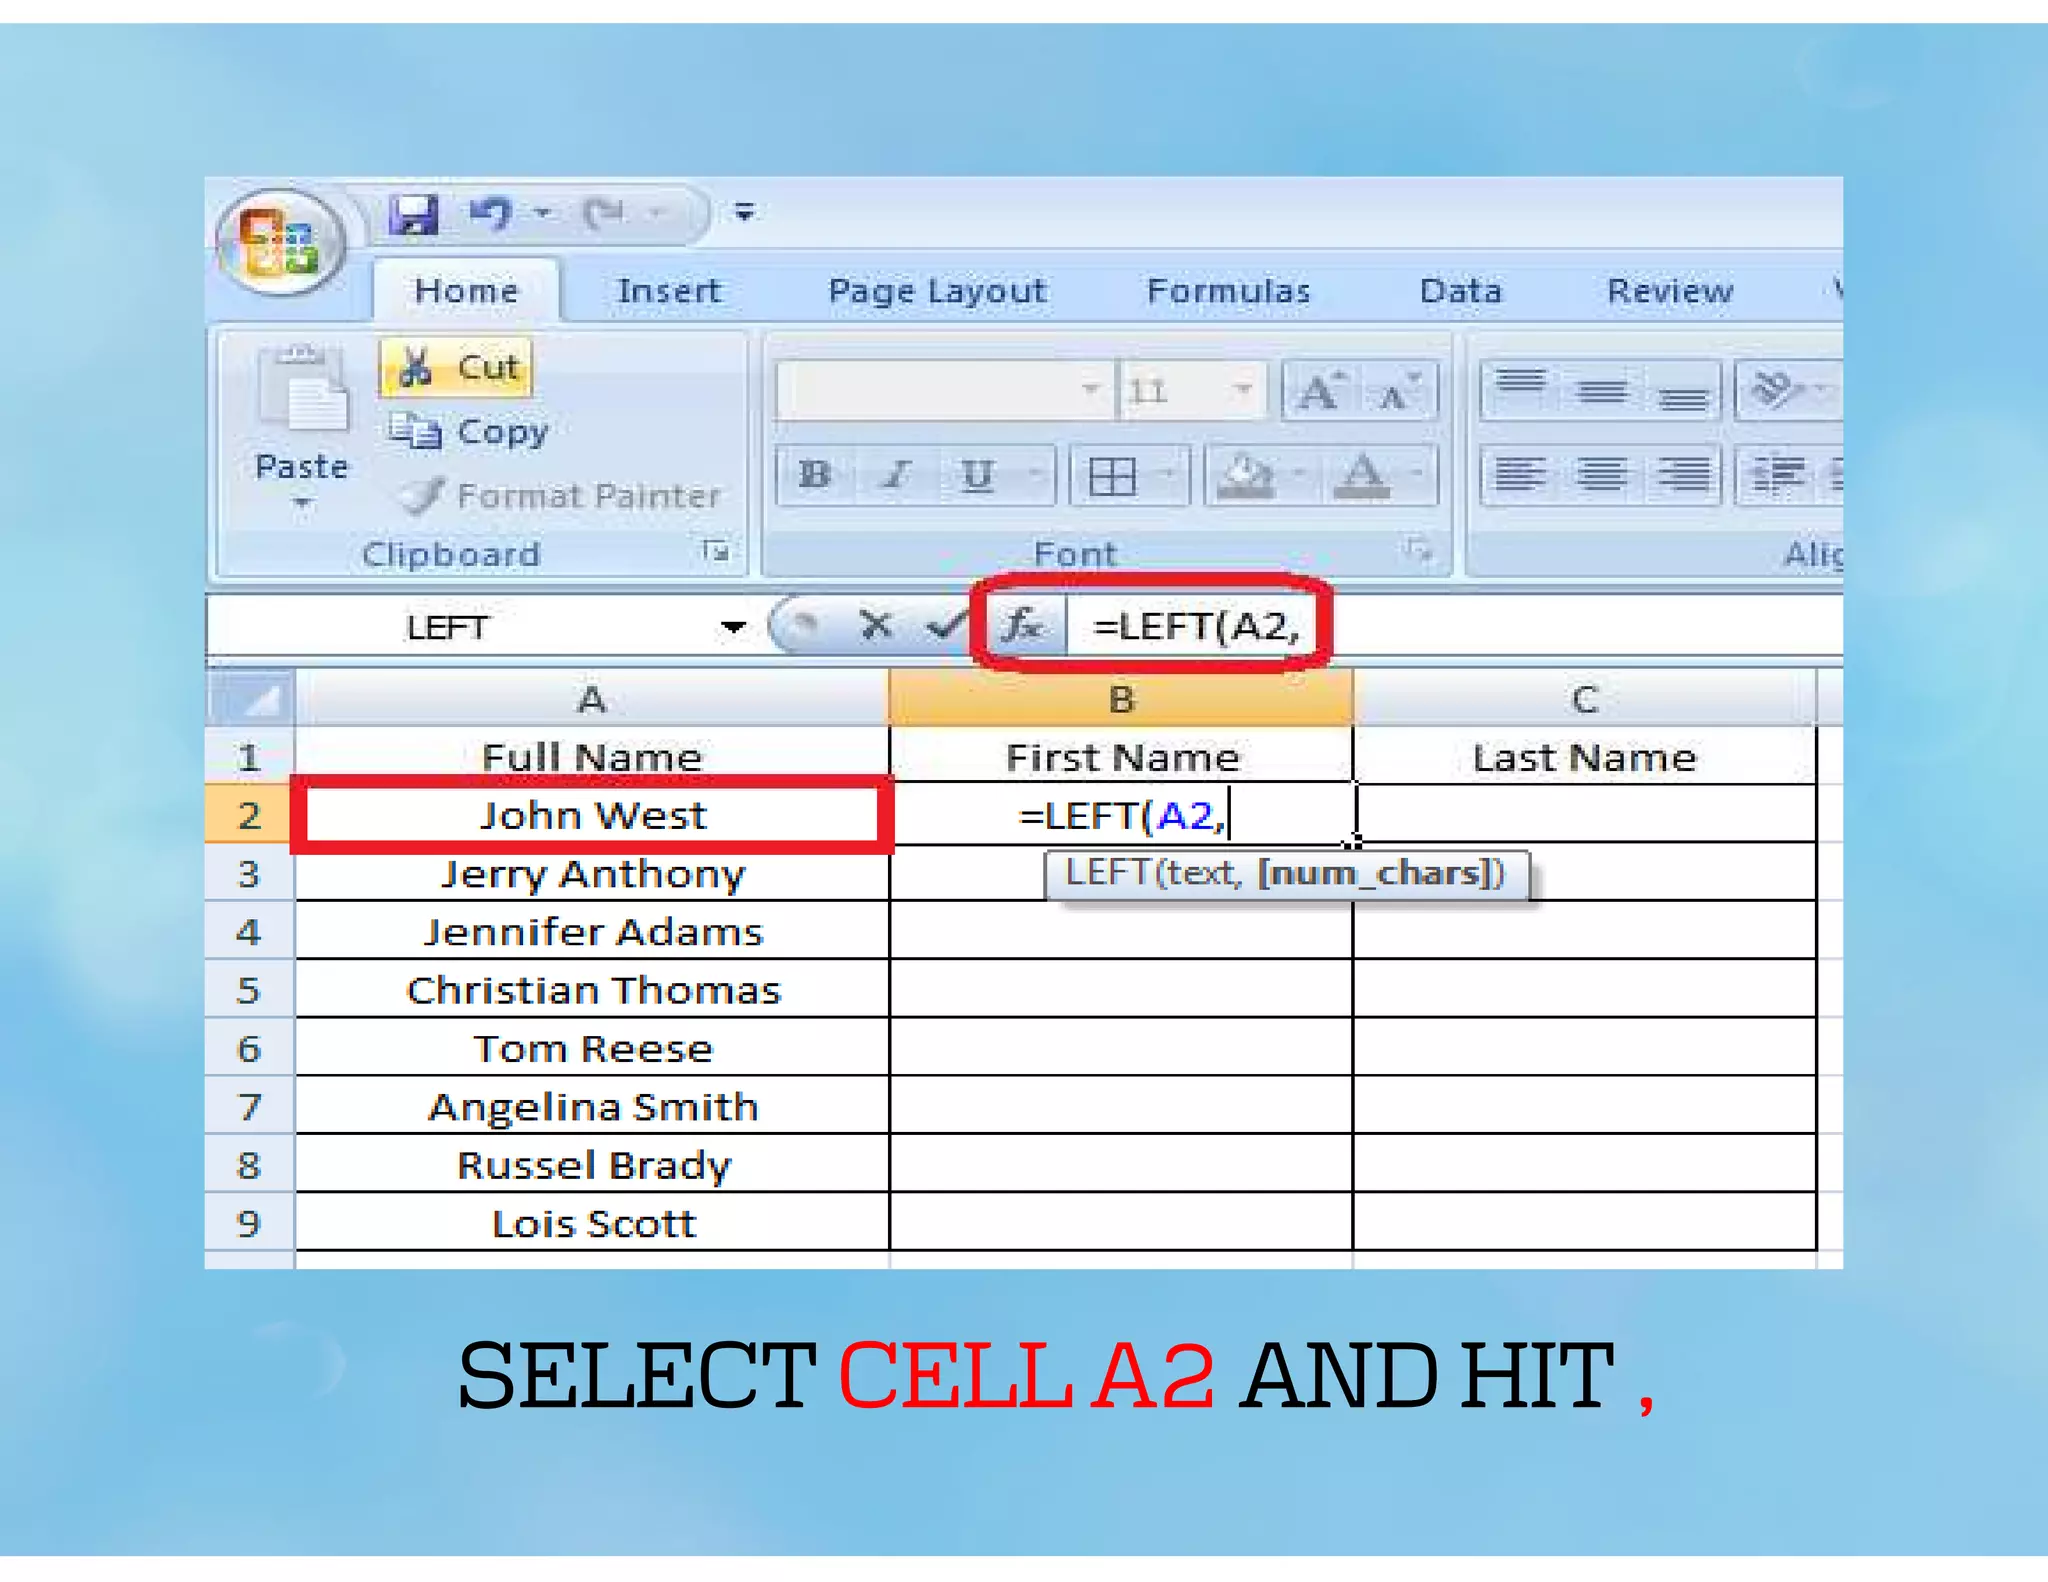Click the Undo arrow icon
The width and height of the screenshot is (2048, 1582).
(x=491, y=213)
